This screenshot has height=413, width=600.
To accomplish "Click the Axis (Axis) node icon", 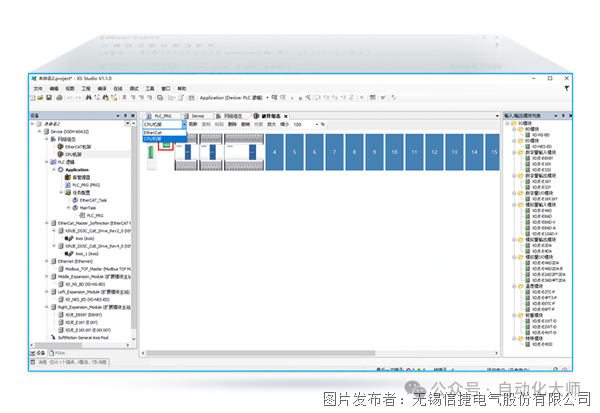I will (69, 238).
